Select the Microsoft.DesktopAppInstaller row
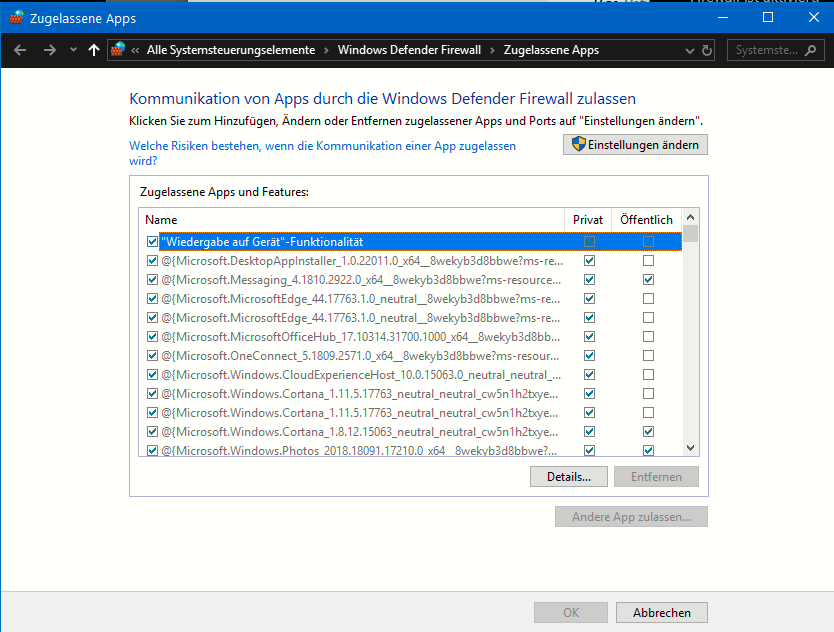The image size is (834, 632). coord(410,261)
